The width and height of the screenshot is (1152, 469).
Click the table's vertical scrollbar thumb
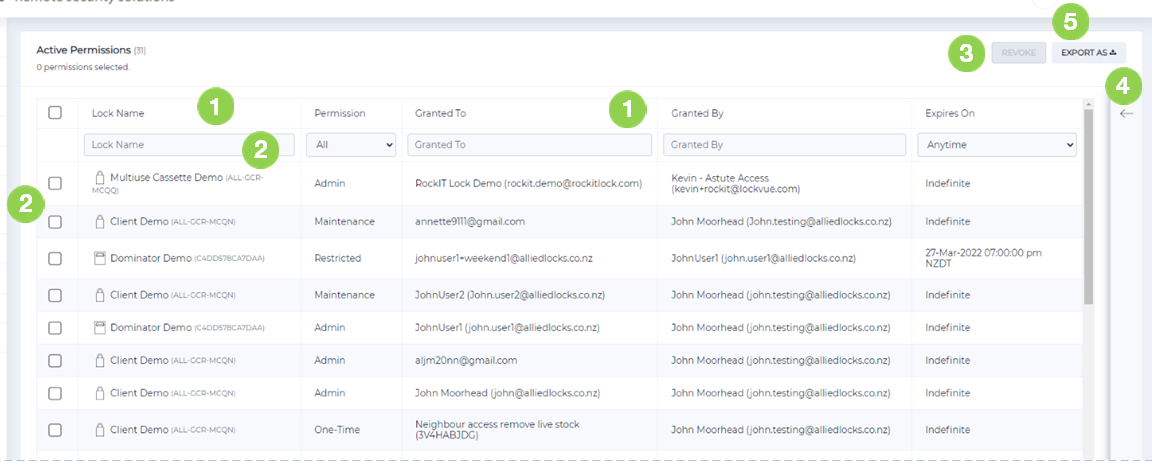[x=1089, y=206]
